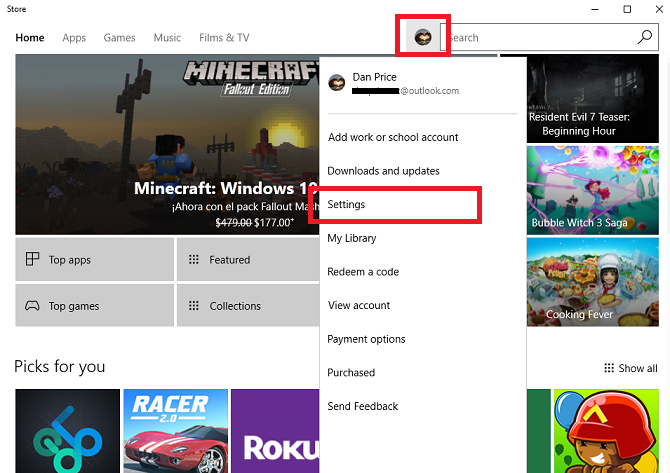This screenshot has width=670, height=473.
Task: Go to the Home tab
Action: pyautogui.click(x=30, y=38)
